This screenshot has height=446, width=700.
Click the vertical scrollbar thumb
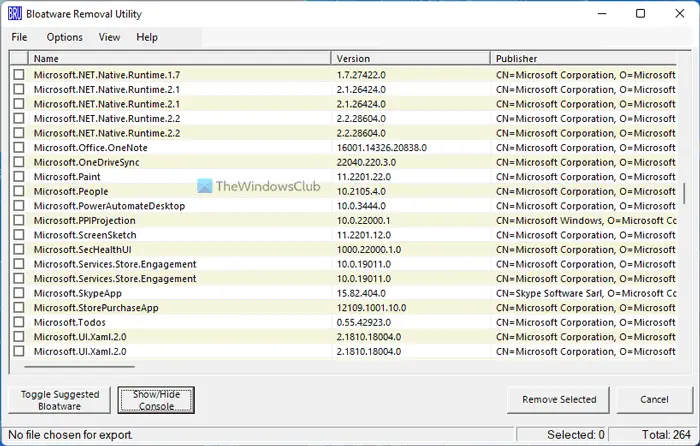coord(684,193)
